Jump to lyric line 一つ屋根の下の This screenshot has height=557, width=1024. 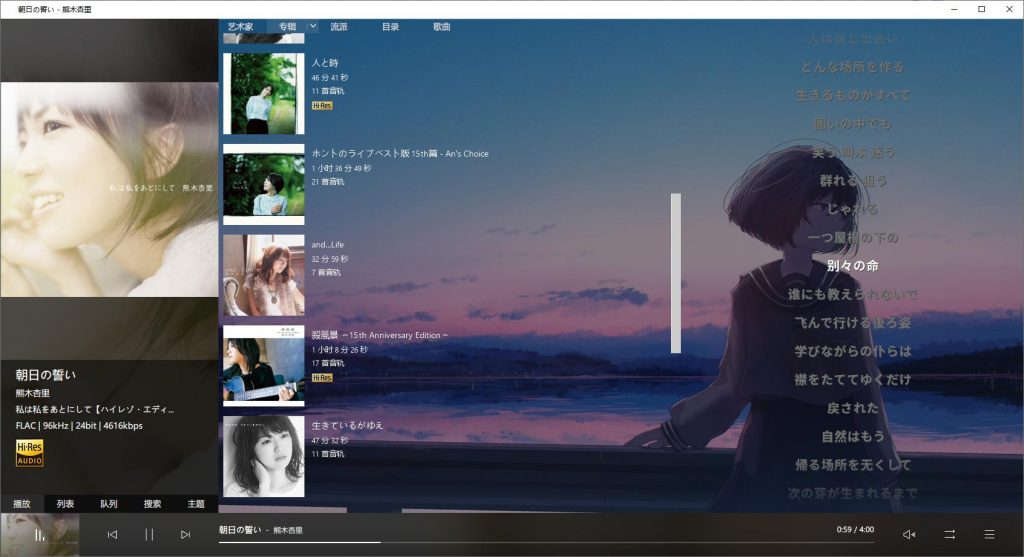coord(852,238)
